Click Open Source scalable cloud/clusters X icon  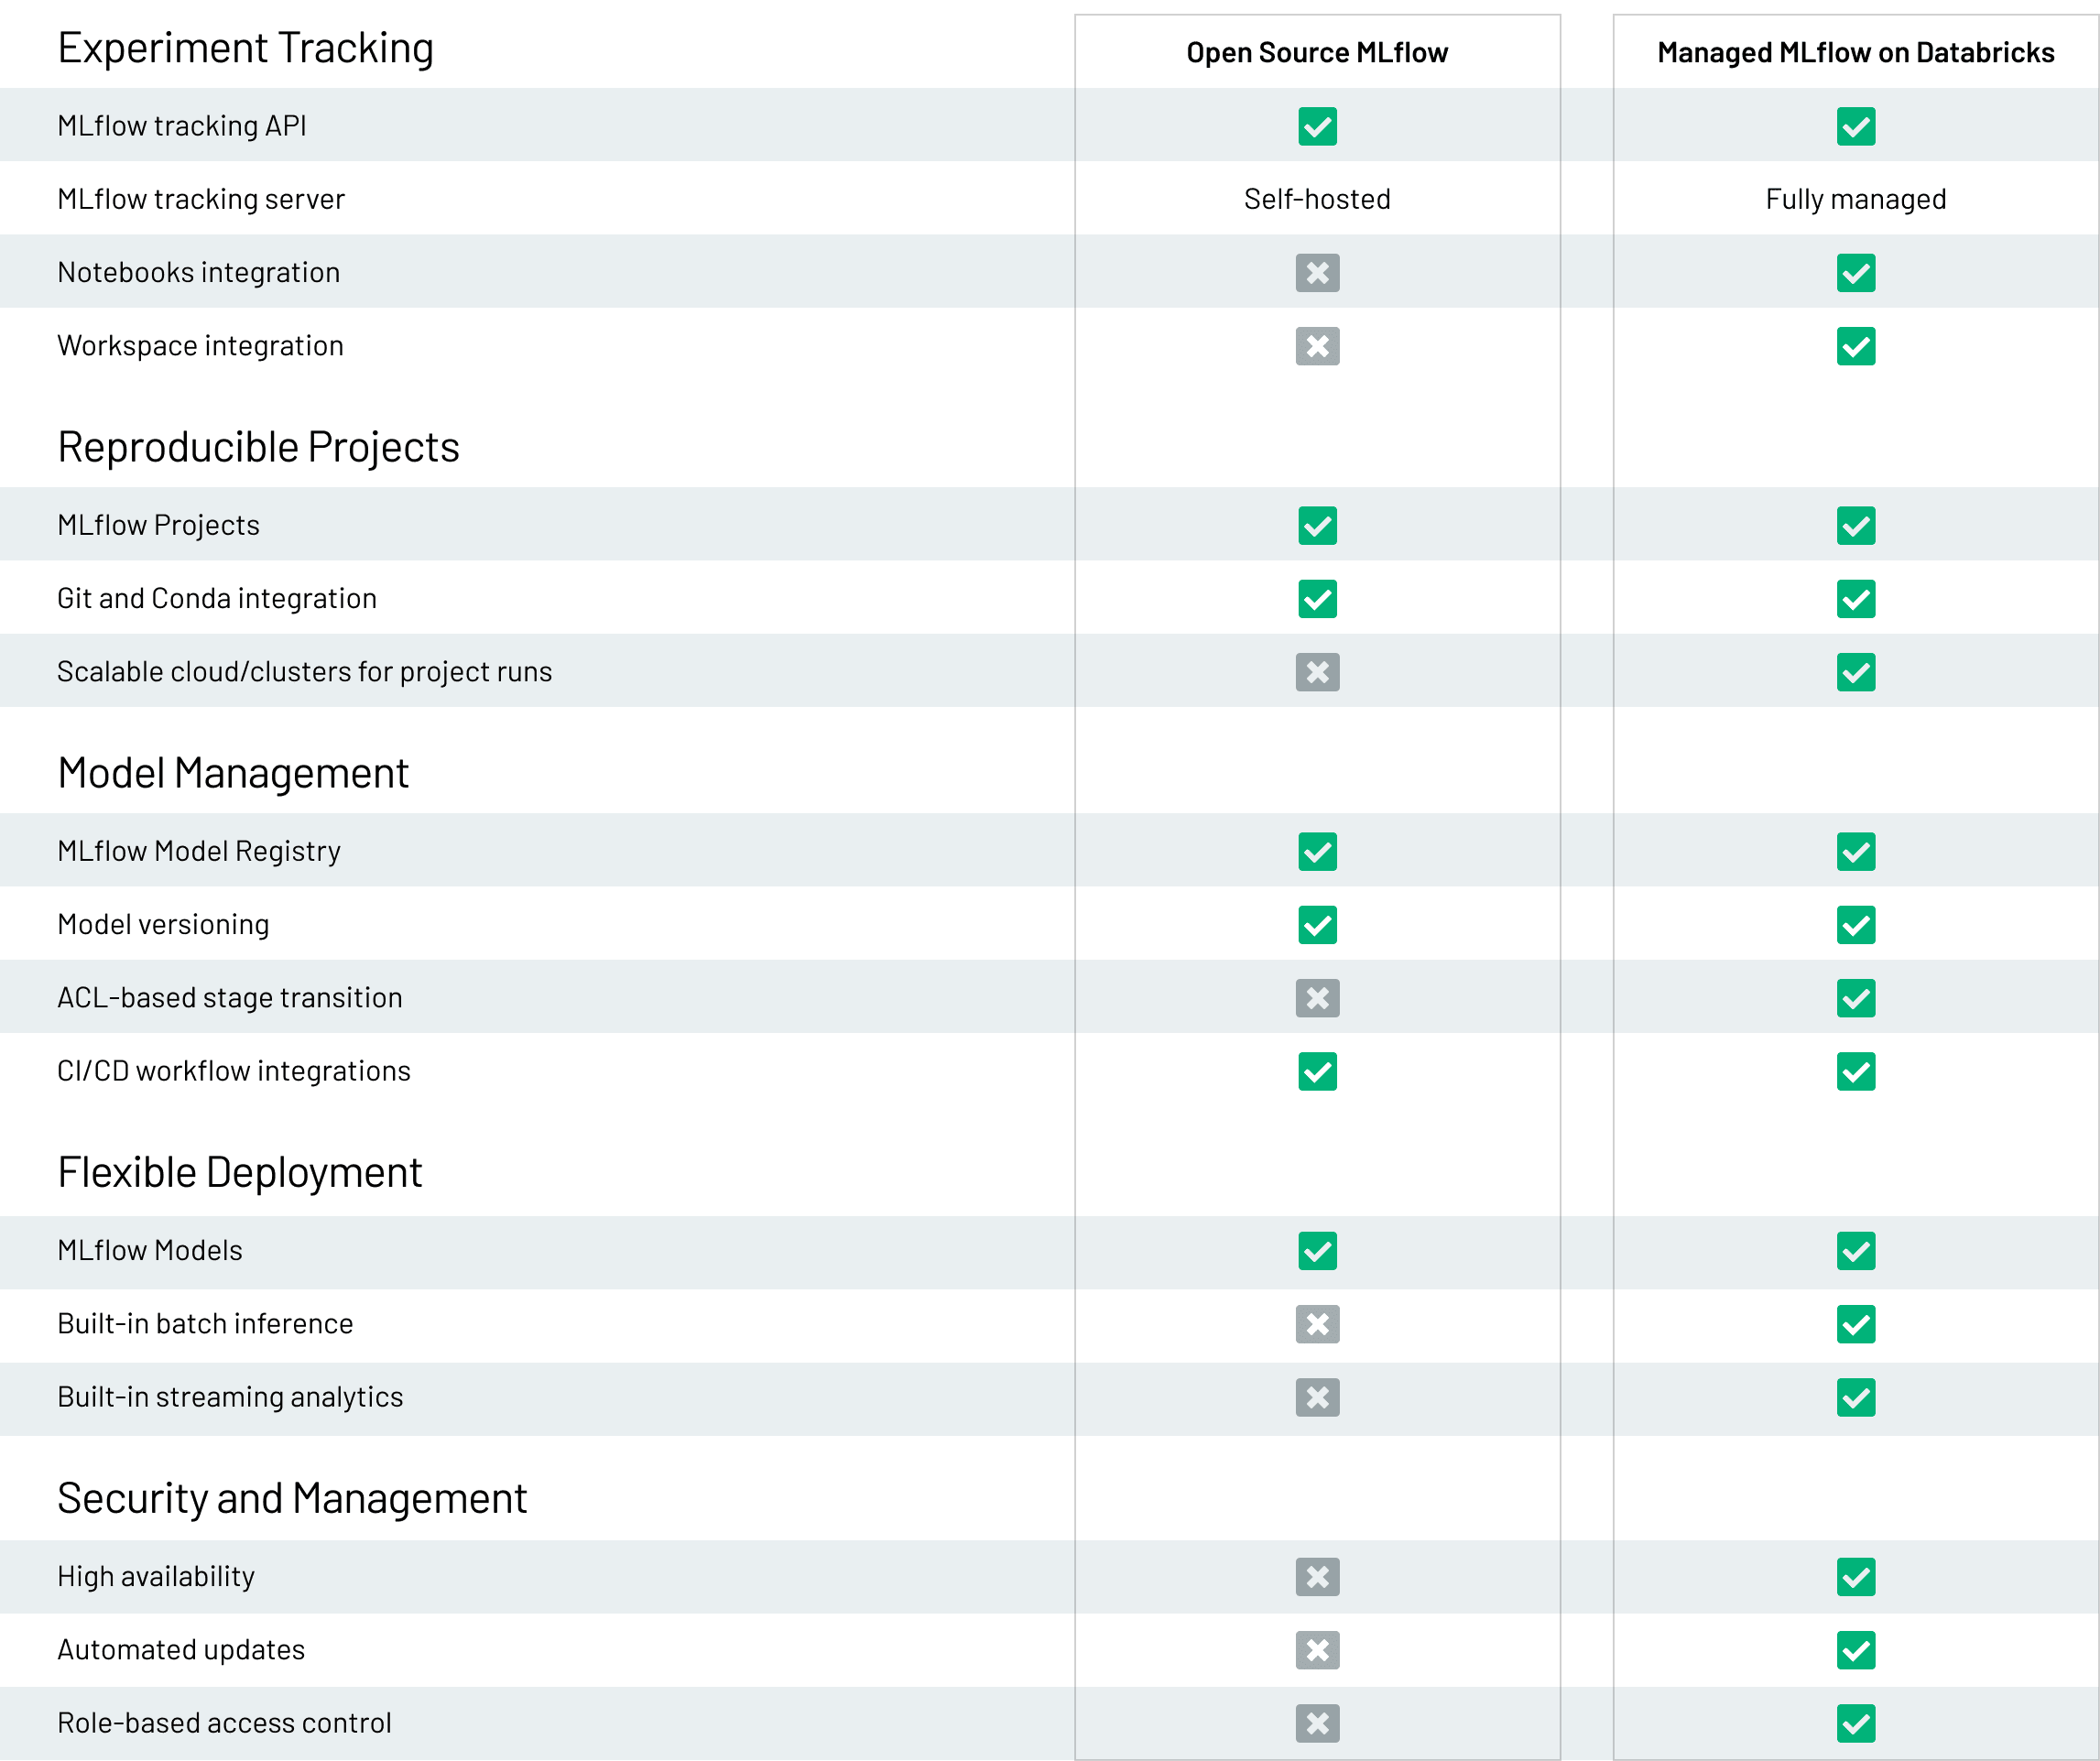click(x=1317, y=672)
